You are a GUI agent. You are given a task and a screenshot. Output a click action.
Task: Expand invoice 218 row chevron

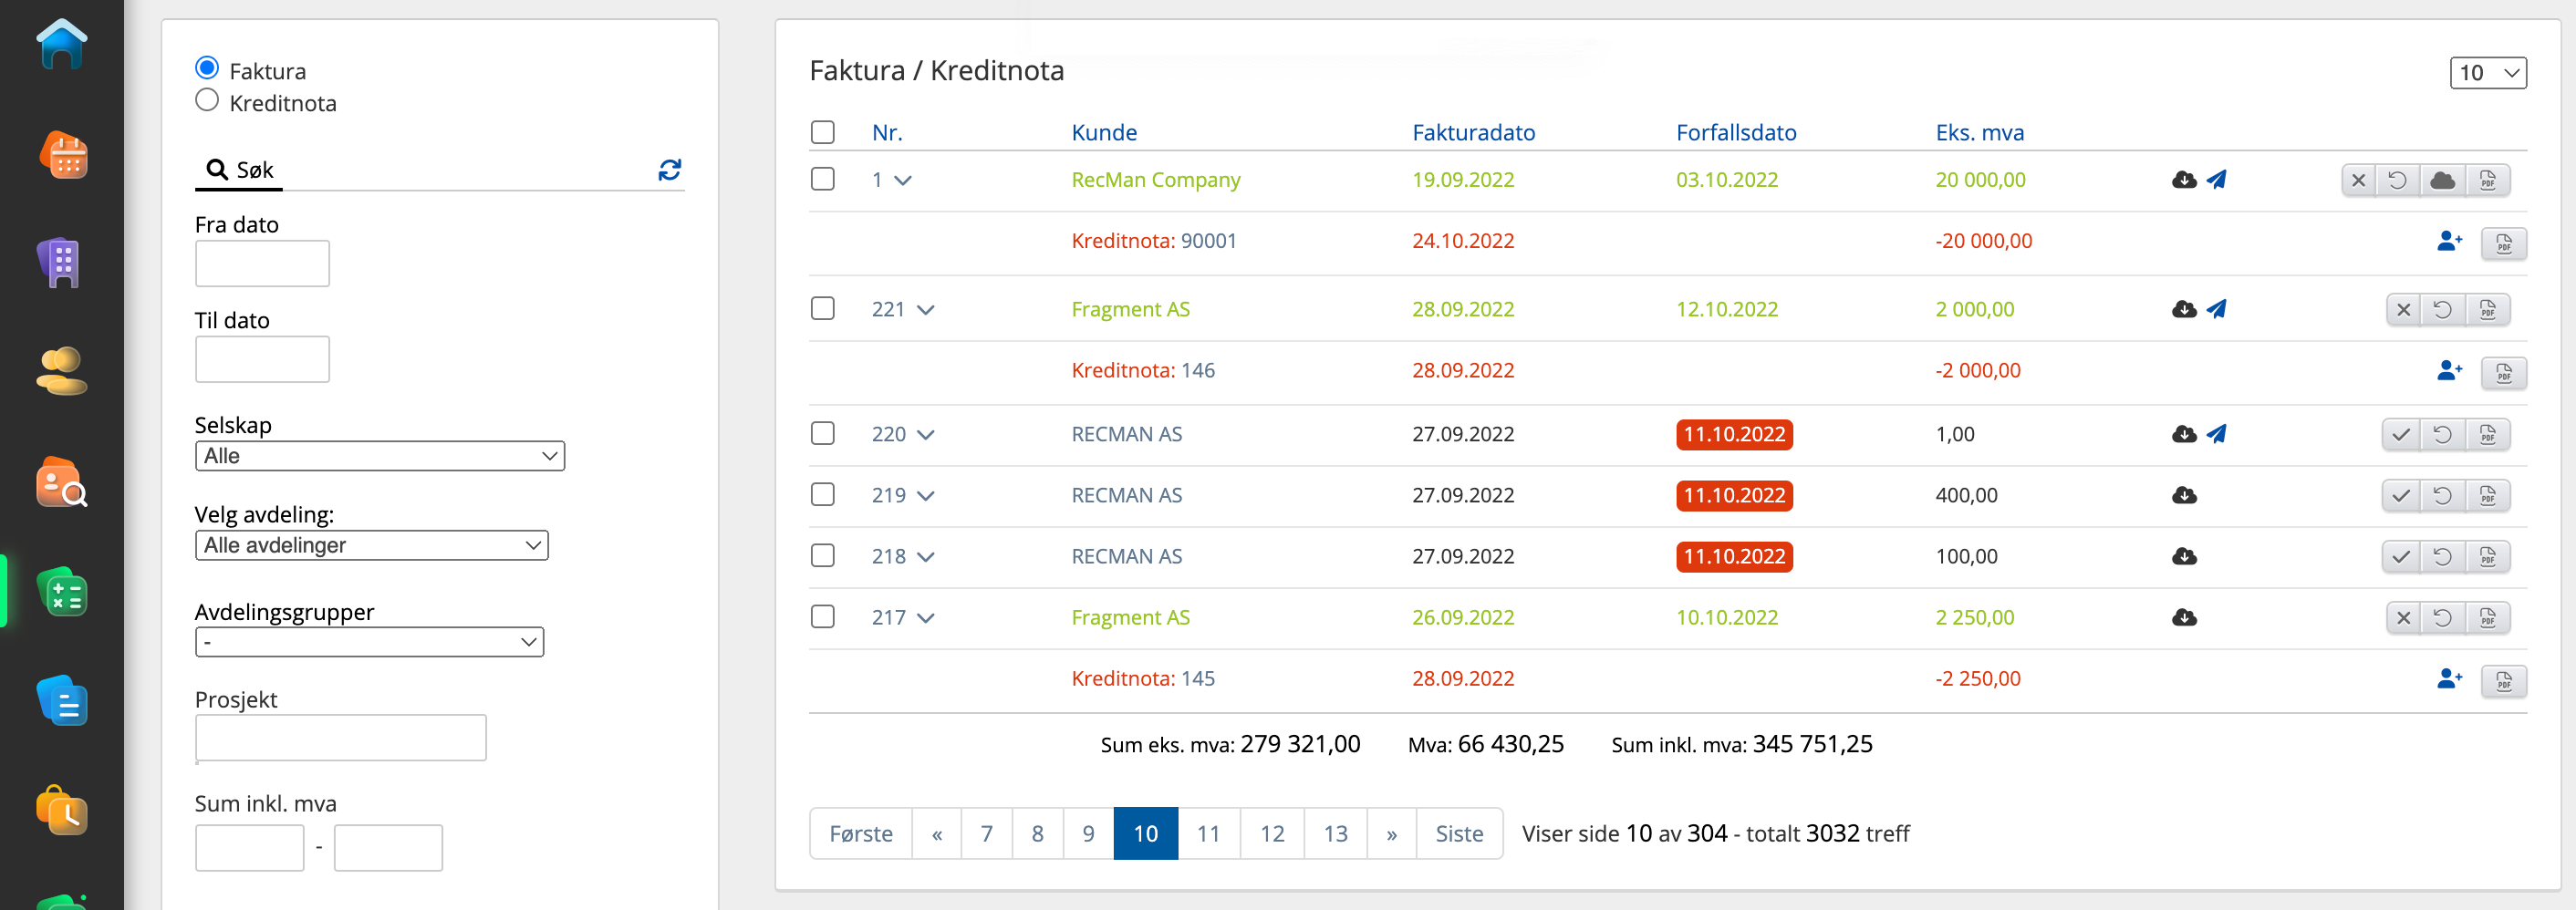(926, 557)
